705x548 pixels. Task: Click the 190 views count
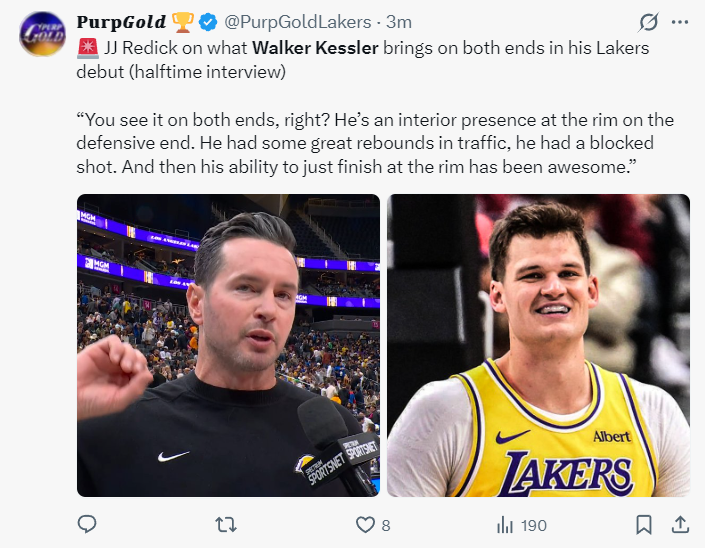click(534, 525)
